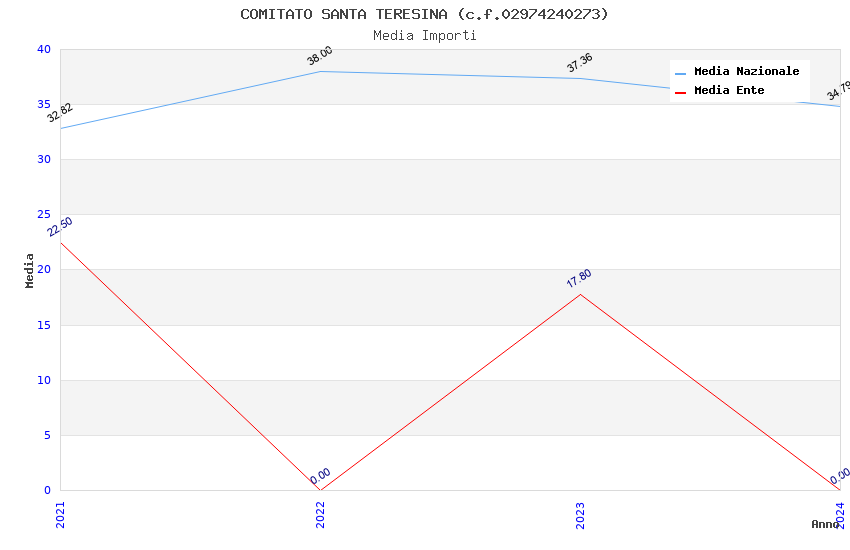Click the Media y-axis title
This screenshot has width=850, height=550.
coord(30,270)
